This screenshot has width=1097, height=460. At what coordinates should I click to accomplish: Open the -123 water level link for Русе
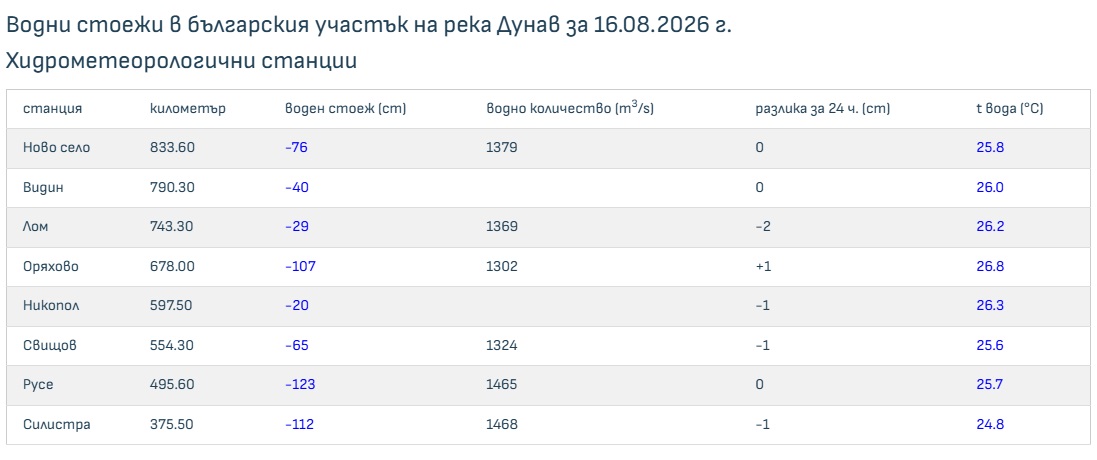(x=300, y=384)
